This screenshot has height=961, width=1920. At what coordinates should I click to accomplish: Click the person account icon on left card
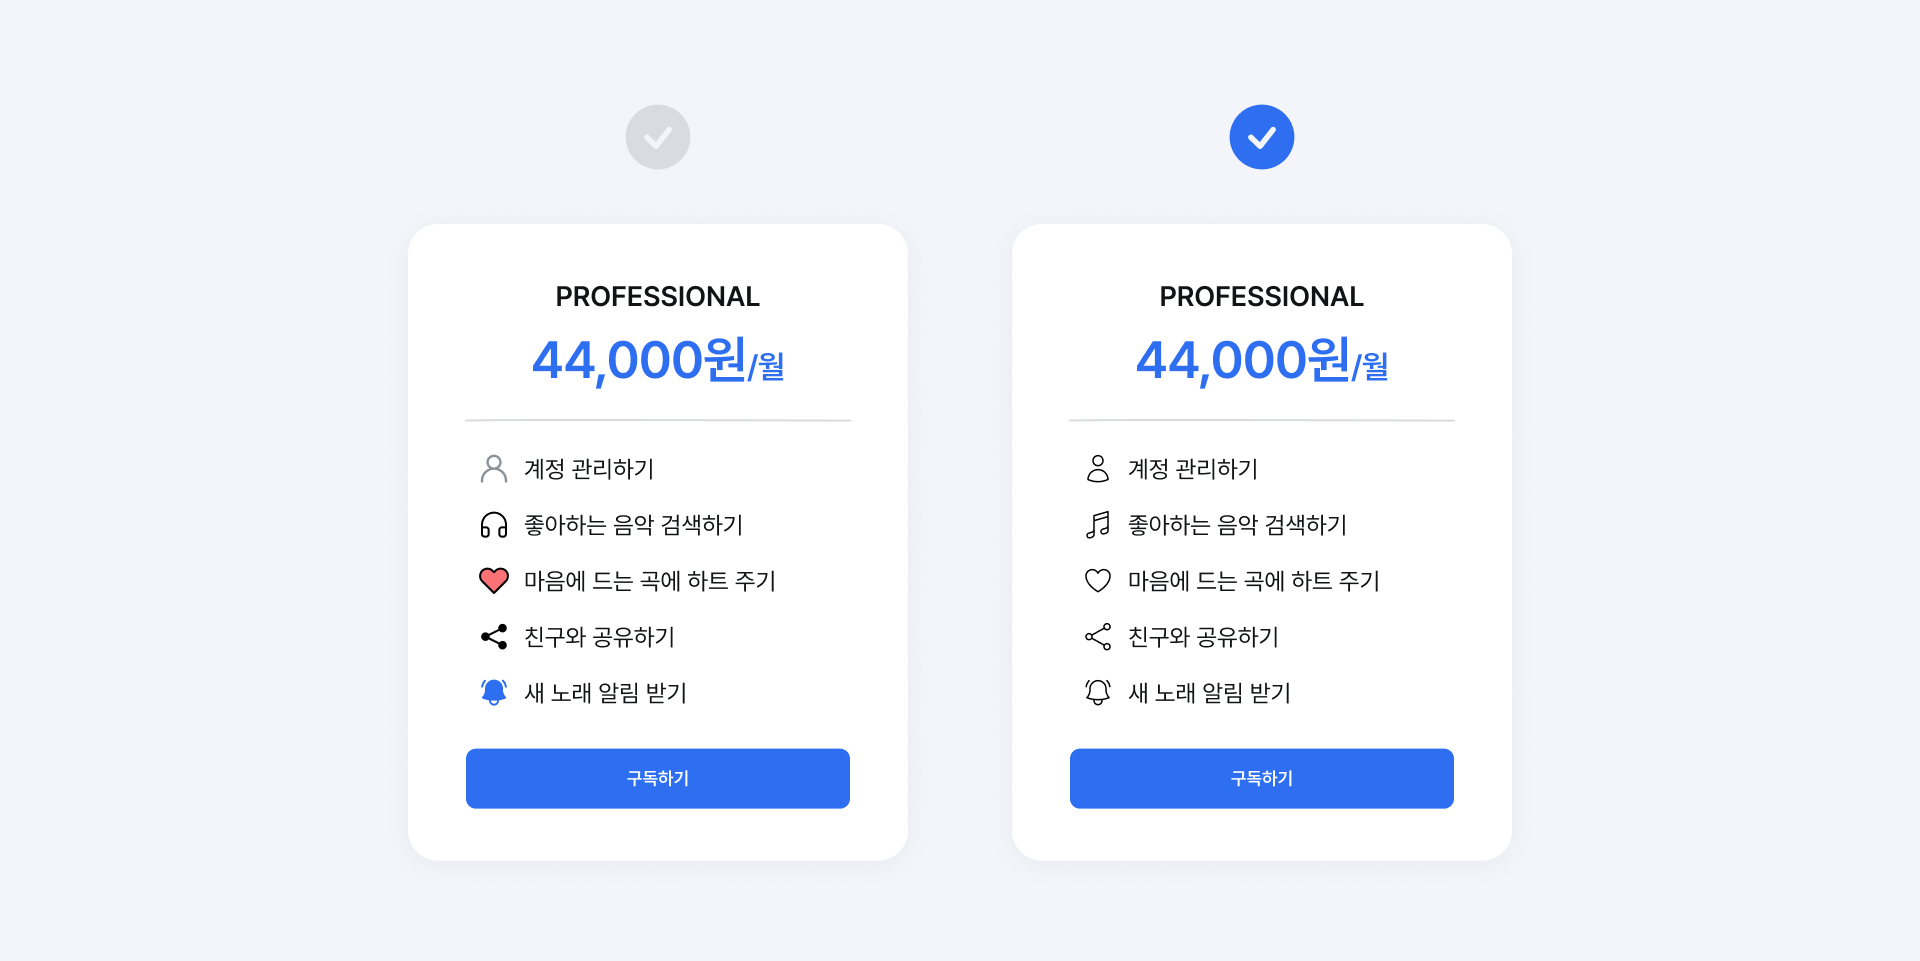[493, 468]
